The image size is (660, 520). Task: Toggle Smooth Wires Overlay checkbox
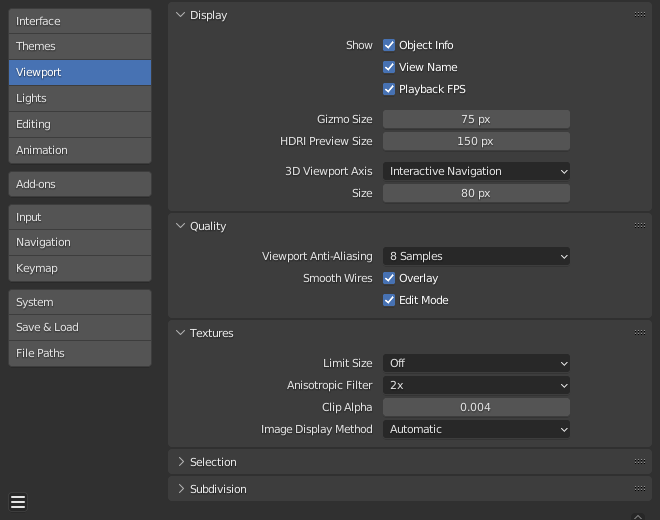390,278
